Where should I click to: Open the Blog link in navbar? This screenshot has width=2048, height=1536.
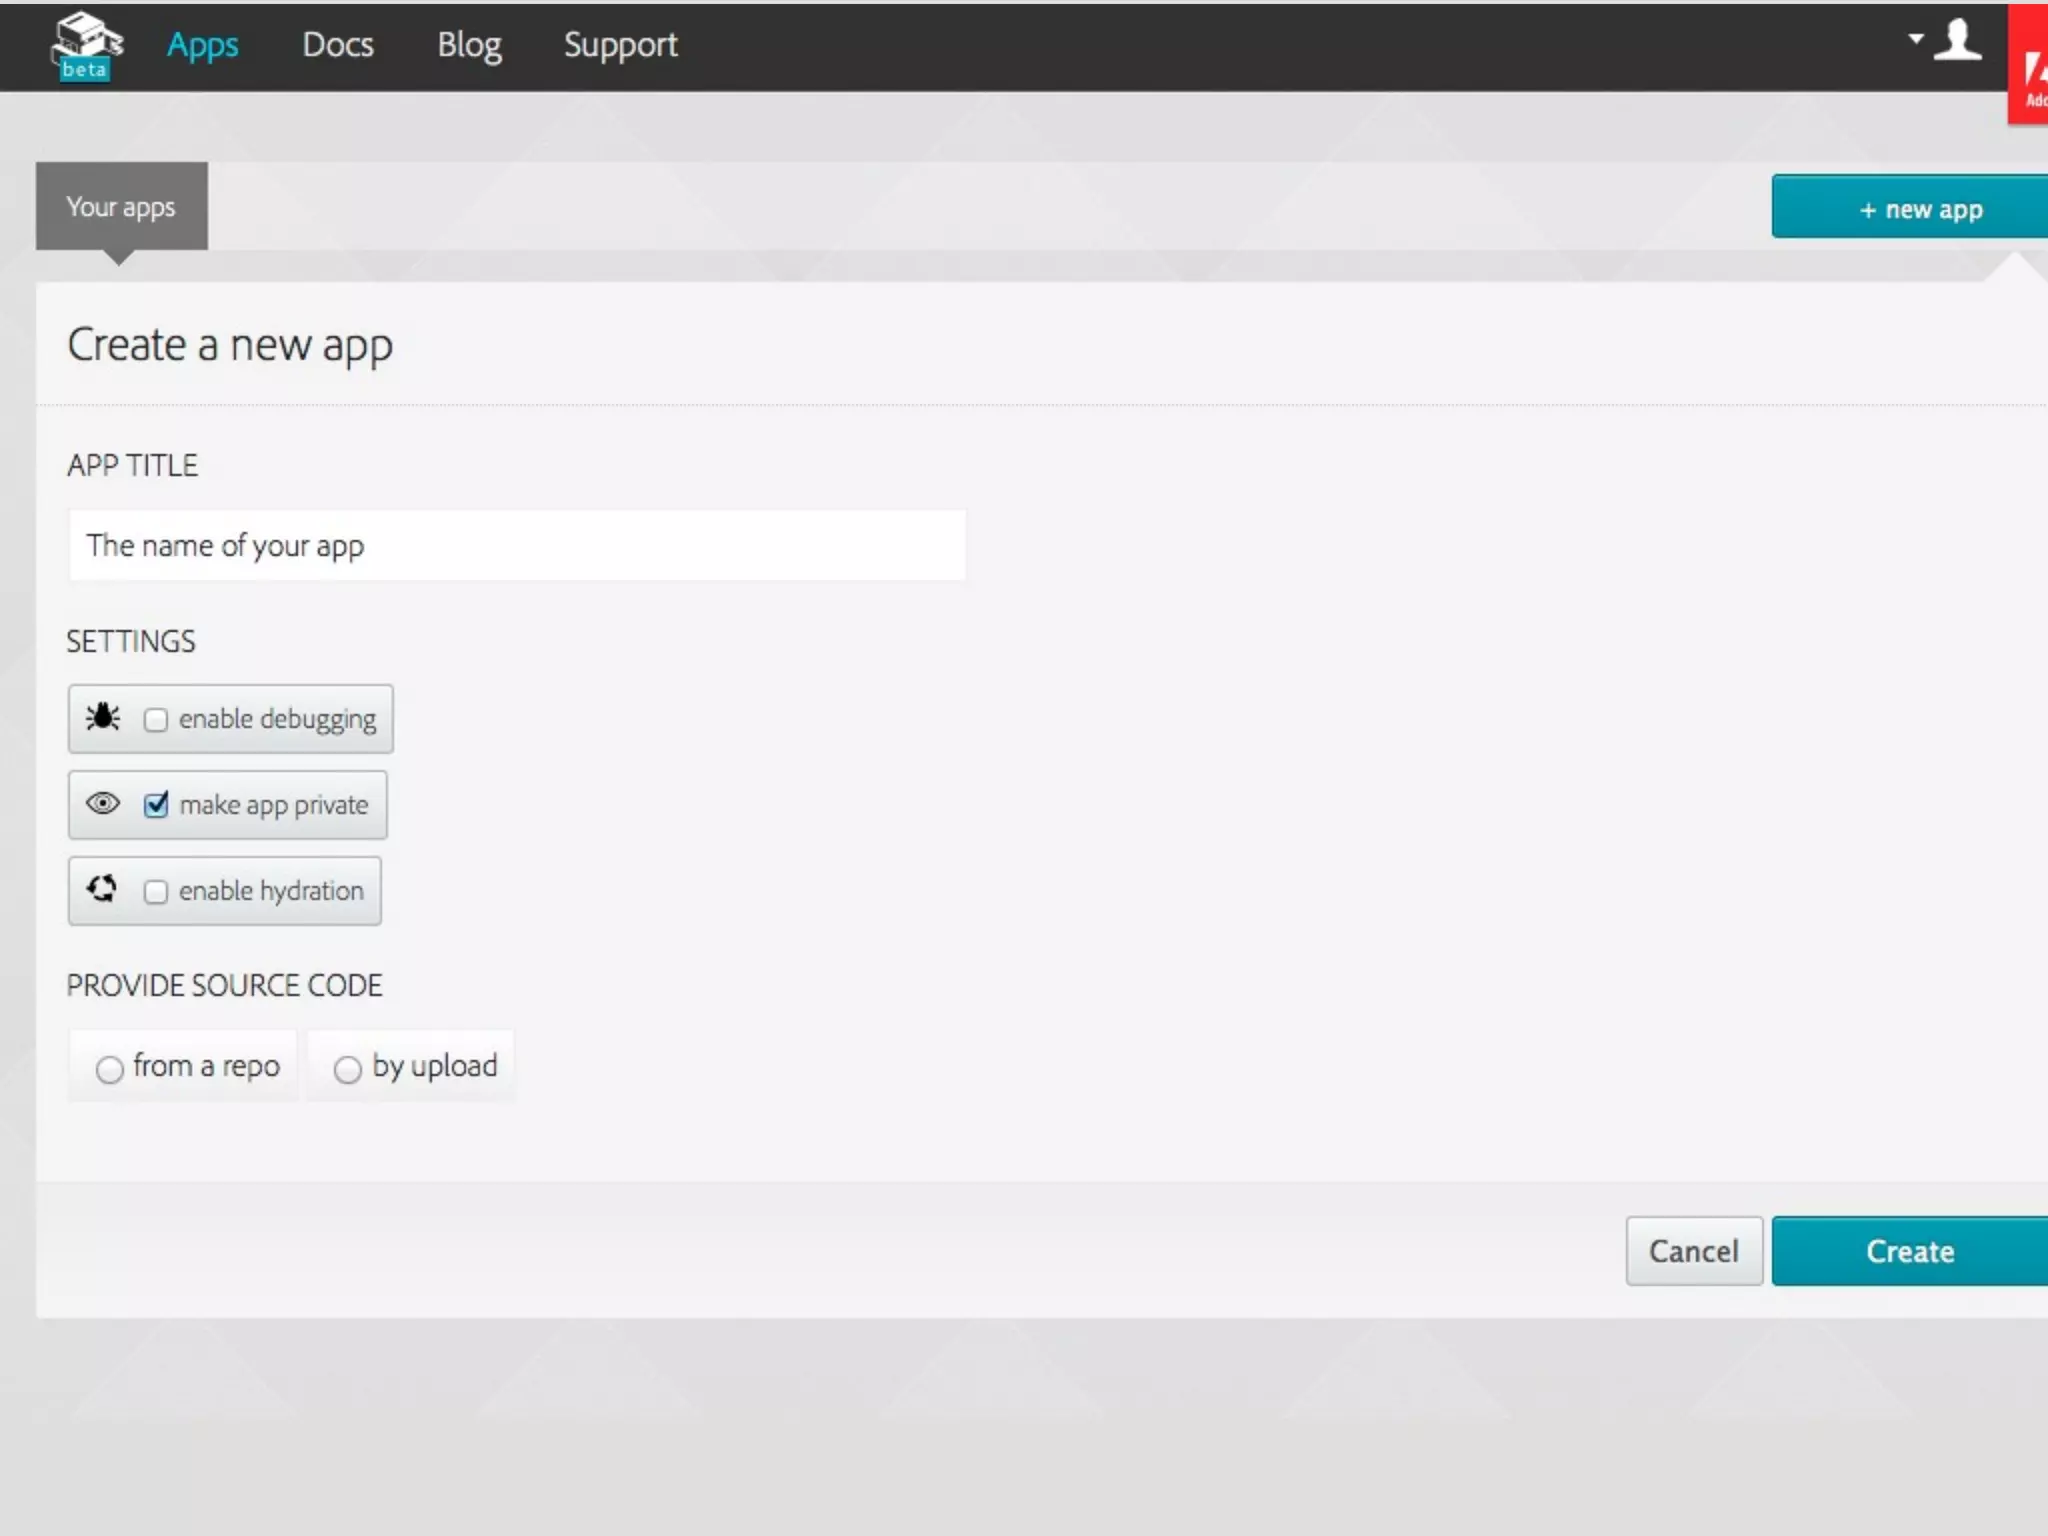pos(469,45)
